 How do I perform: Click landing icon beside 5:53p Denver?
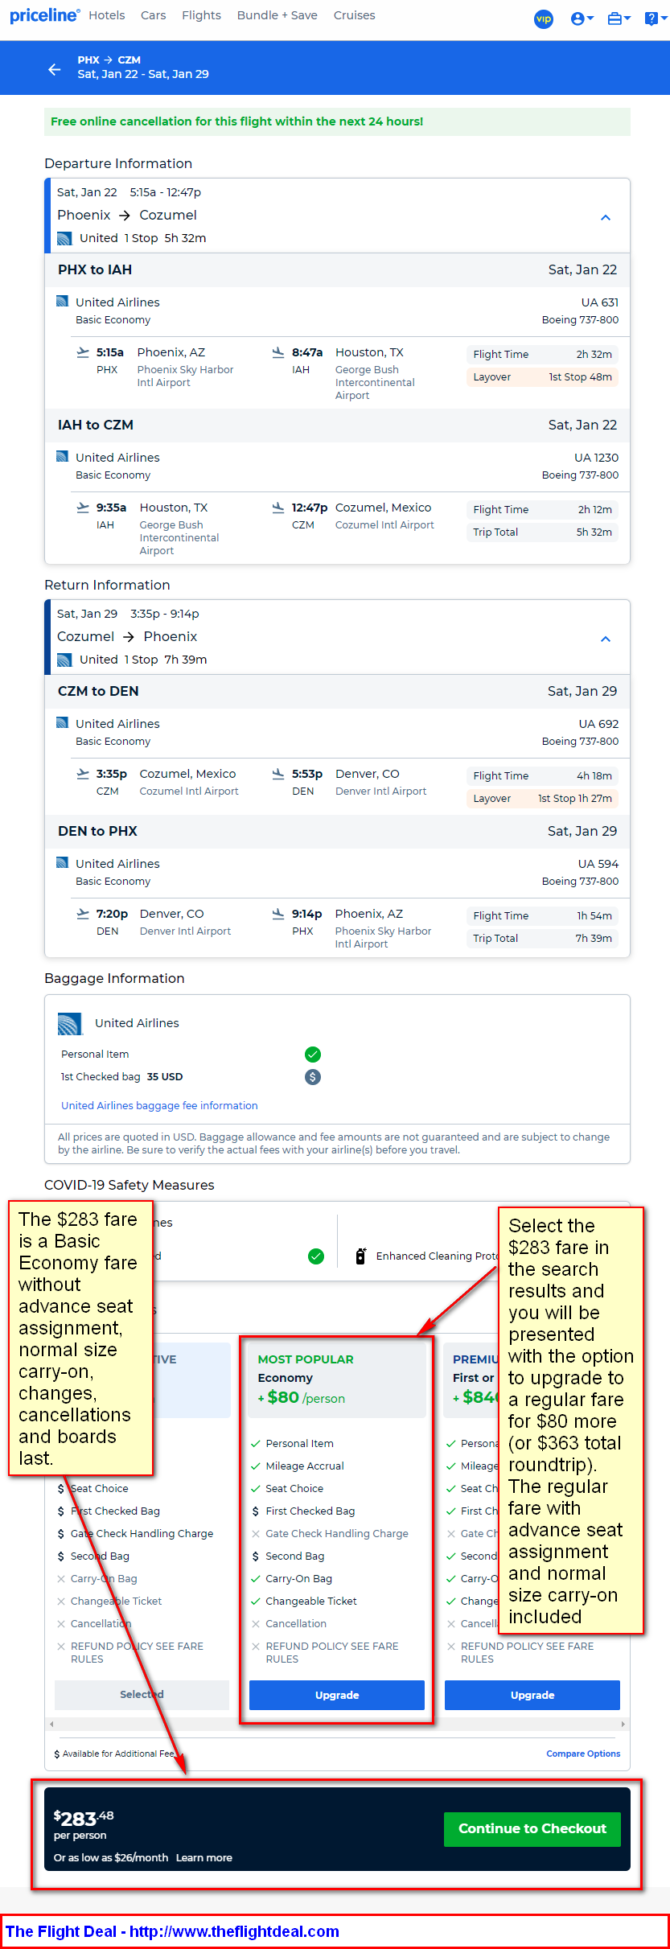click(x=278, y=774)
